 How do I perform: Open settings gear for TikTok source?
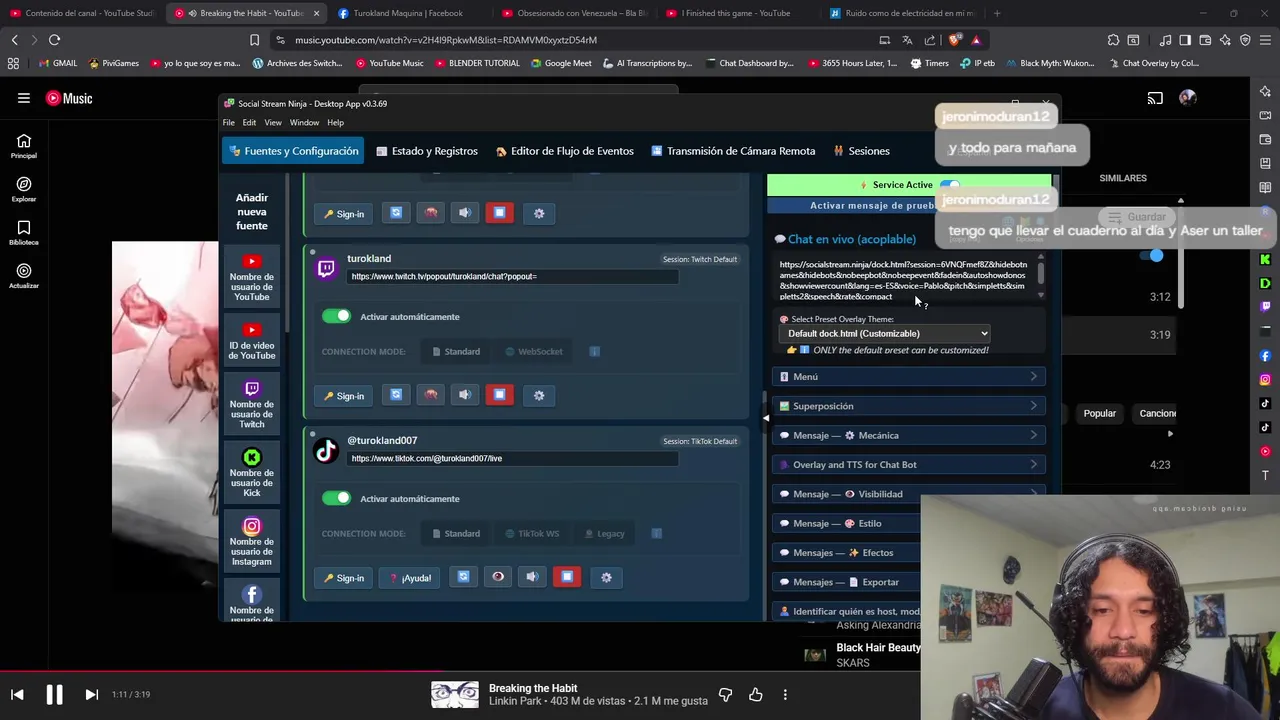pyautogui.click(x=606, y=577)
